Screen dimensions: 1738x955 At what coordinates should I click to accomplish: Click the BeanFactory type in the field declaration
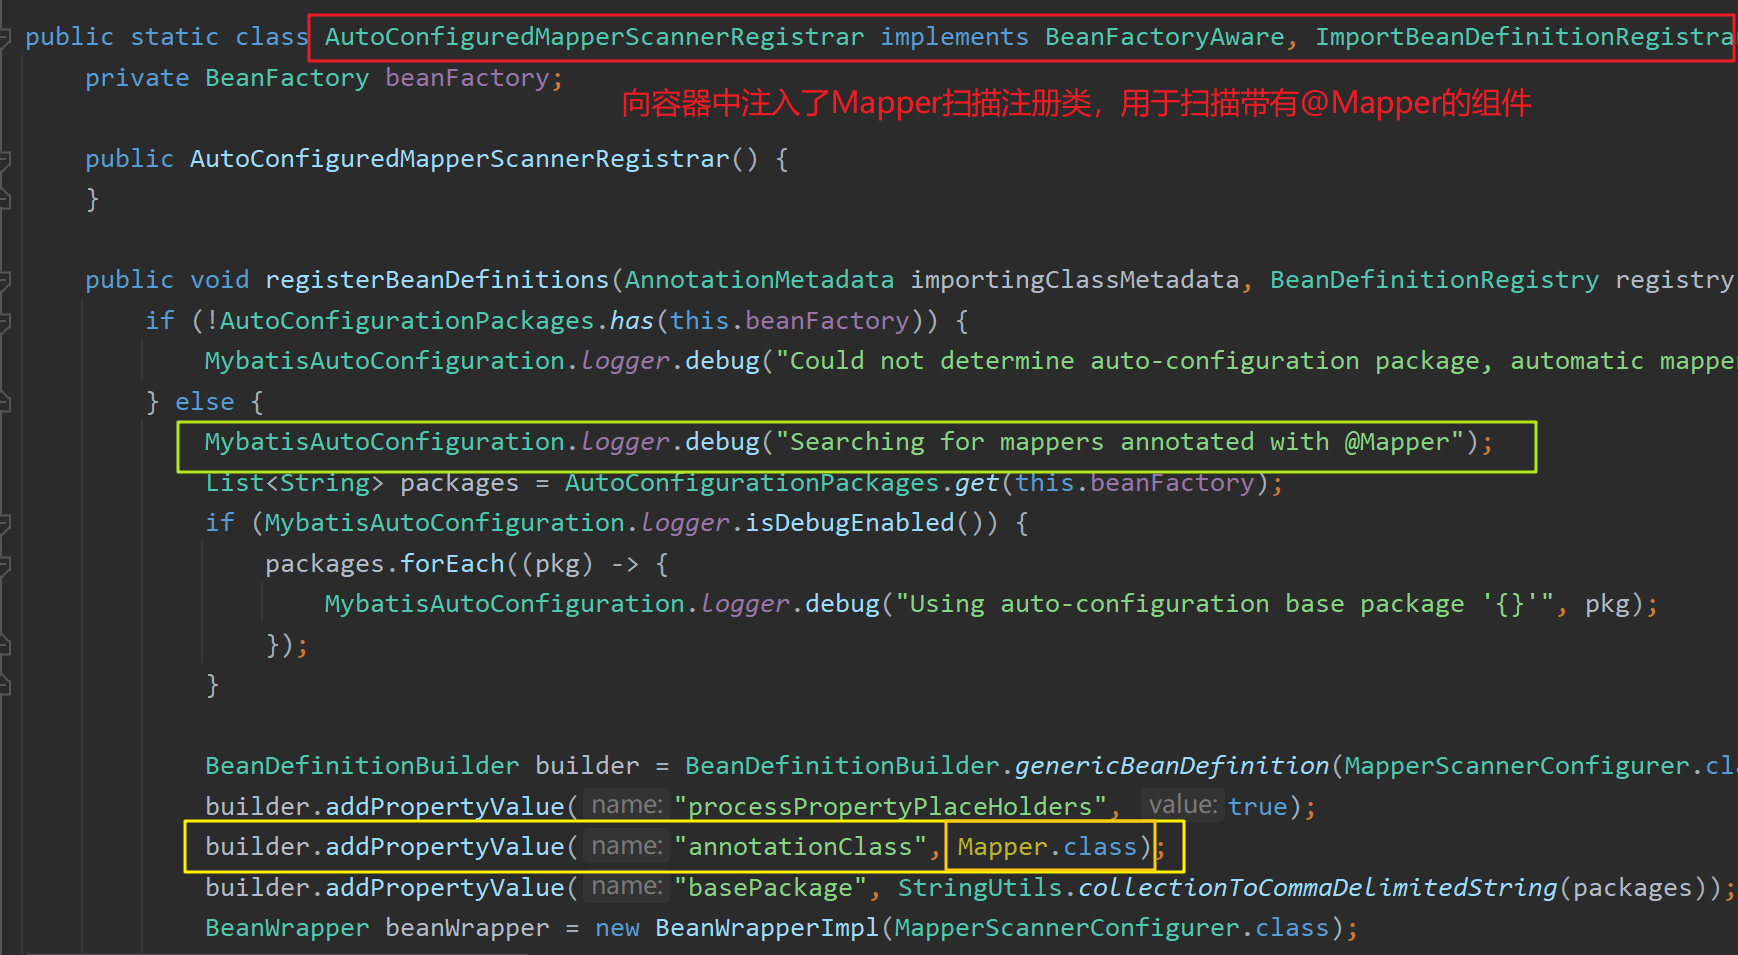click(287, 78)
